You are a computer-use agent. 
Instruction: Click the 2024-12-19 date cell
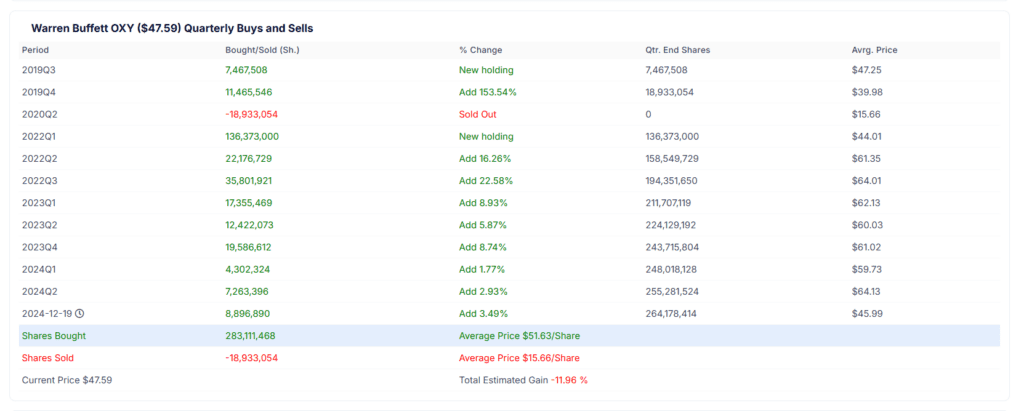coord(47,314)
